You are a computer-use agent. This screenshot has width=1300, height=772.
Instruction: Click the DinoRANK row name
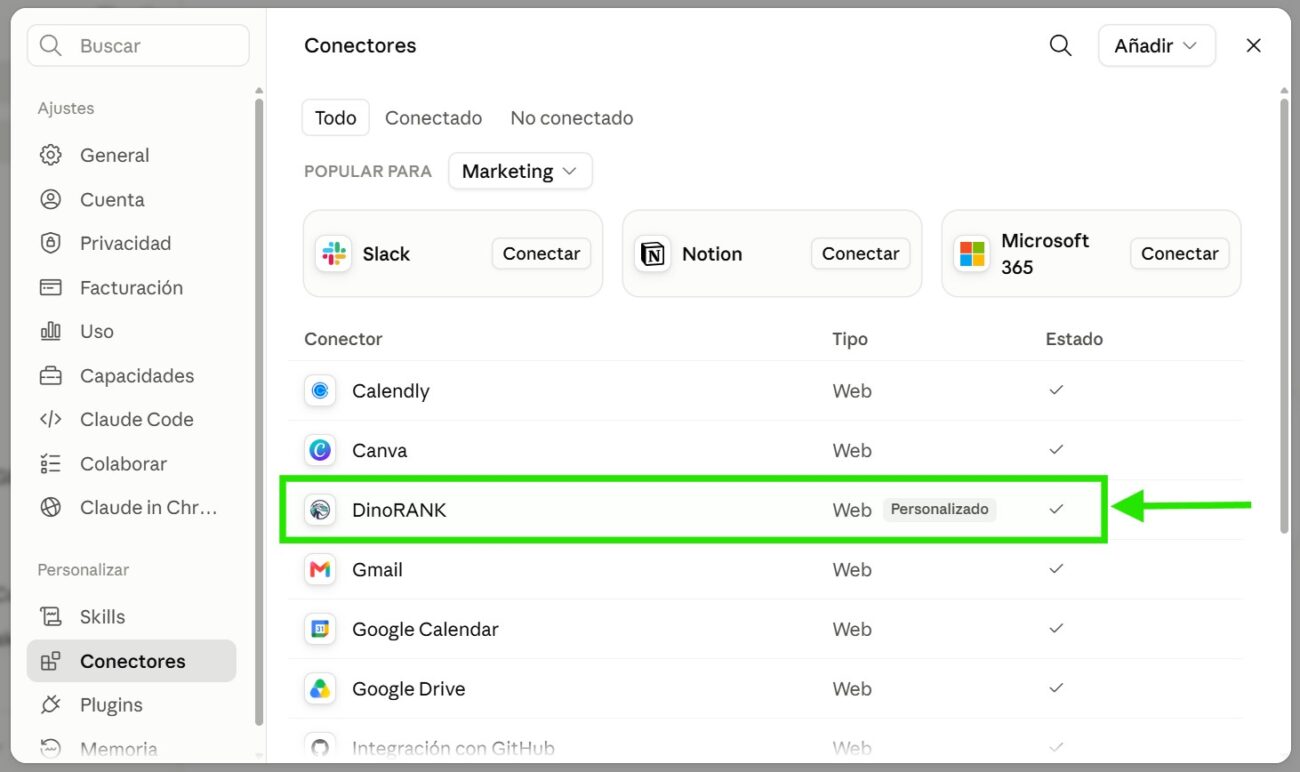coord(399,510)
